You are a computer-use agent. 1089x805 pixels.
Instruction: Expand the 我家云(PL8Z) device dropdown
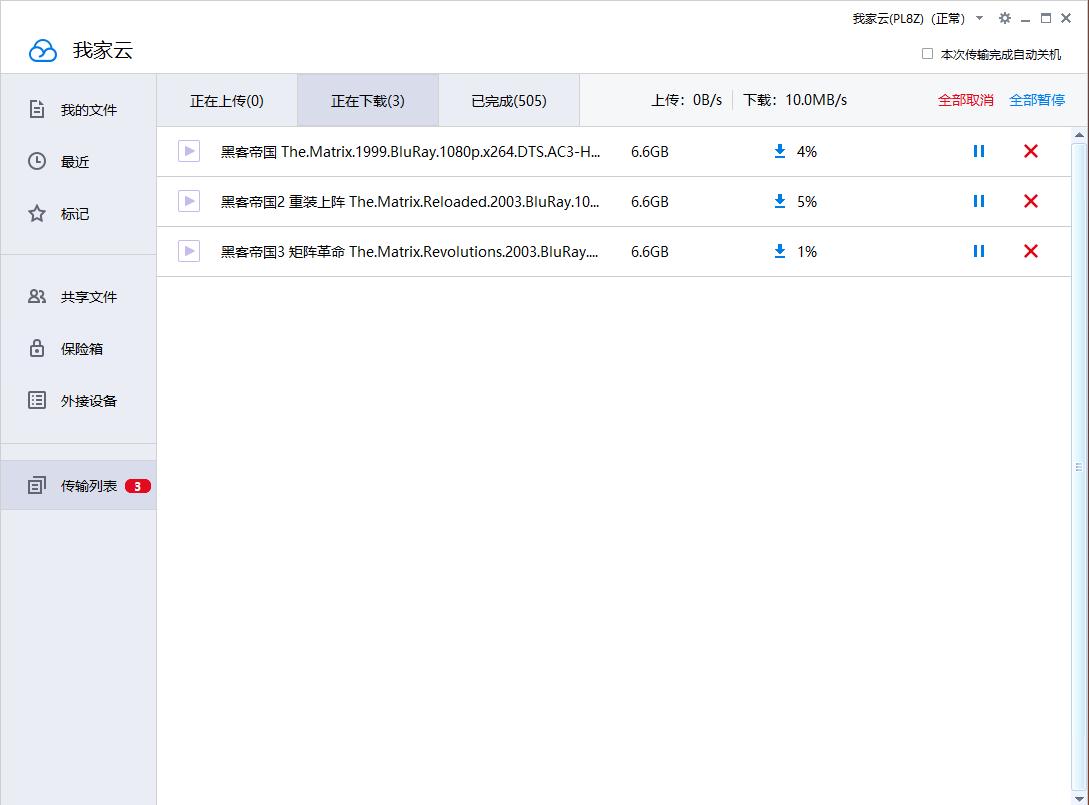pyautogui.click(x=978, y=18)
